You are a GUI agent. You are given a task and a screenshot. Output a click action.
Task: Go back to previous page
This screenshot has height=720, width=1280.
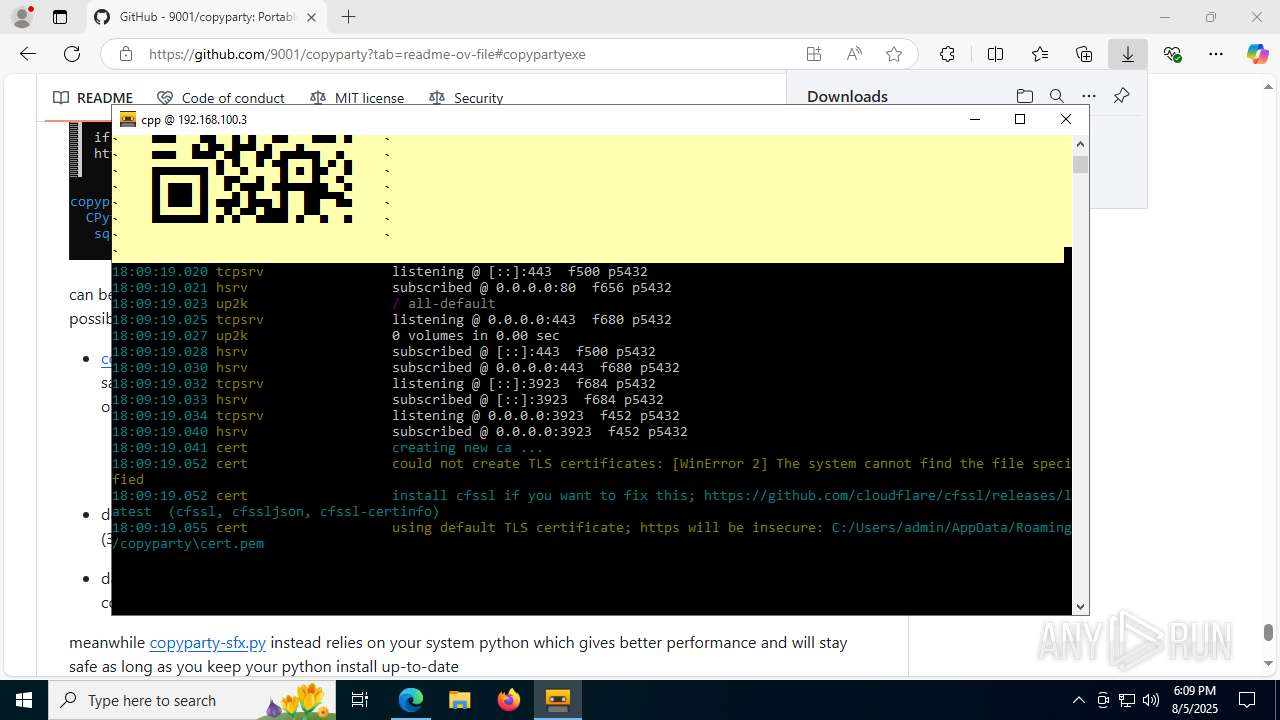pos(28,54)
